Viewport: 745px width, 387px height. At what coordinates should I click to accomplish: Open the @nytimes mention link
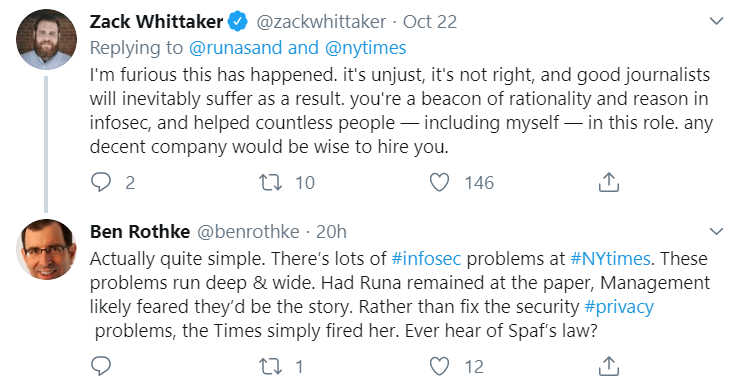pyautogui.click(x=365, y=48)
